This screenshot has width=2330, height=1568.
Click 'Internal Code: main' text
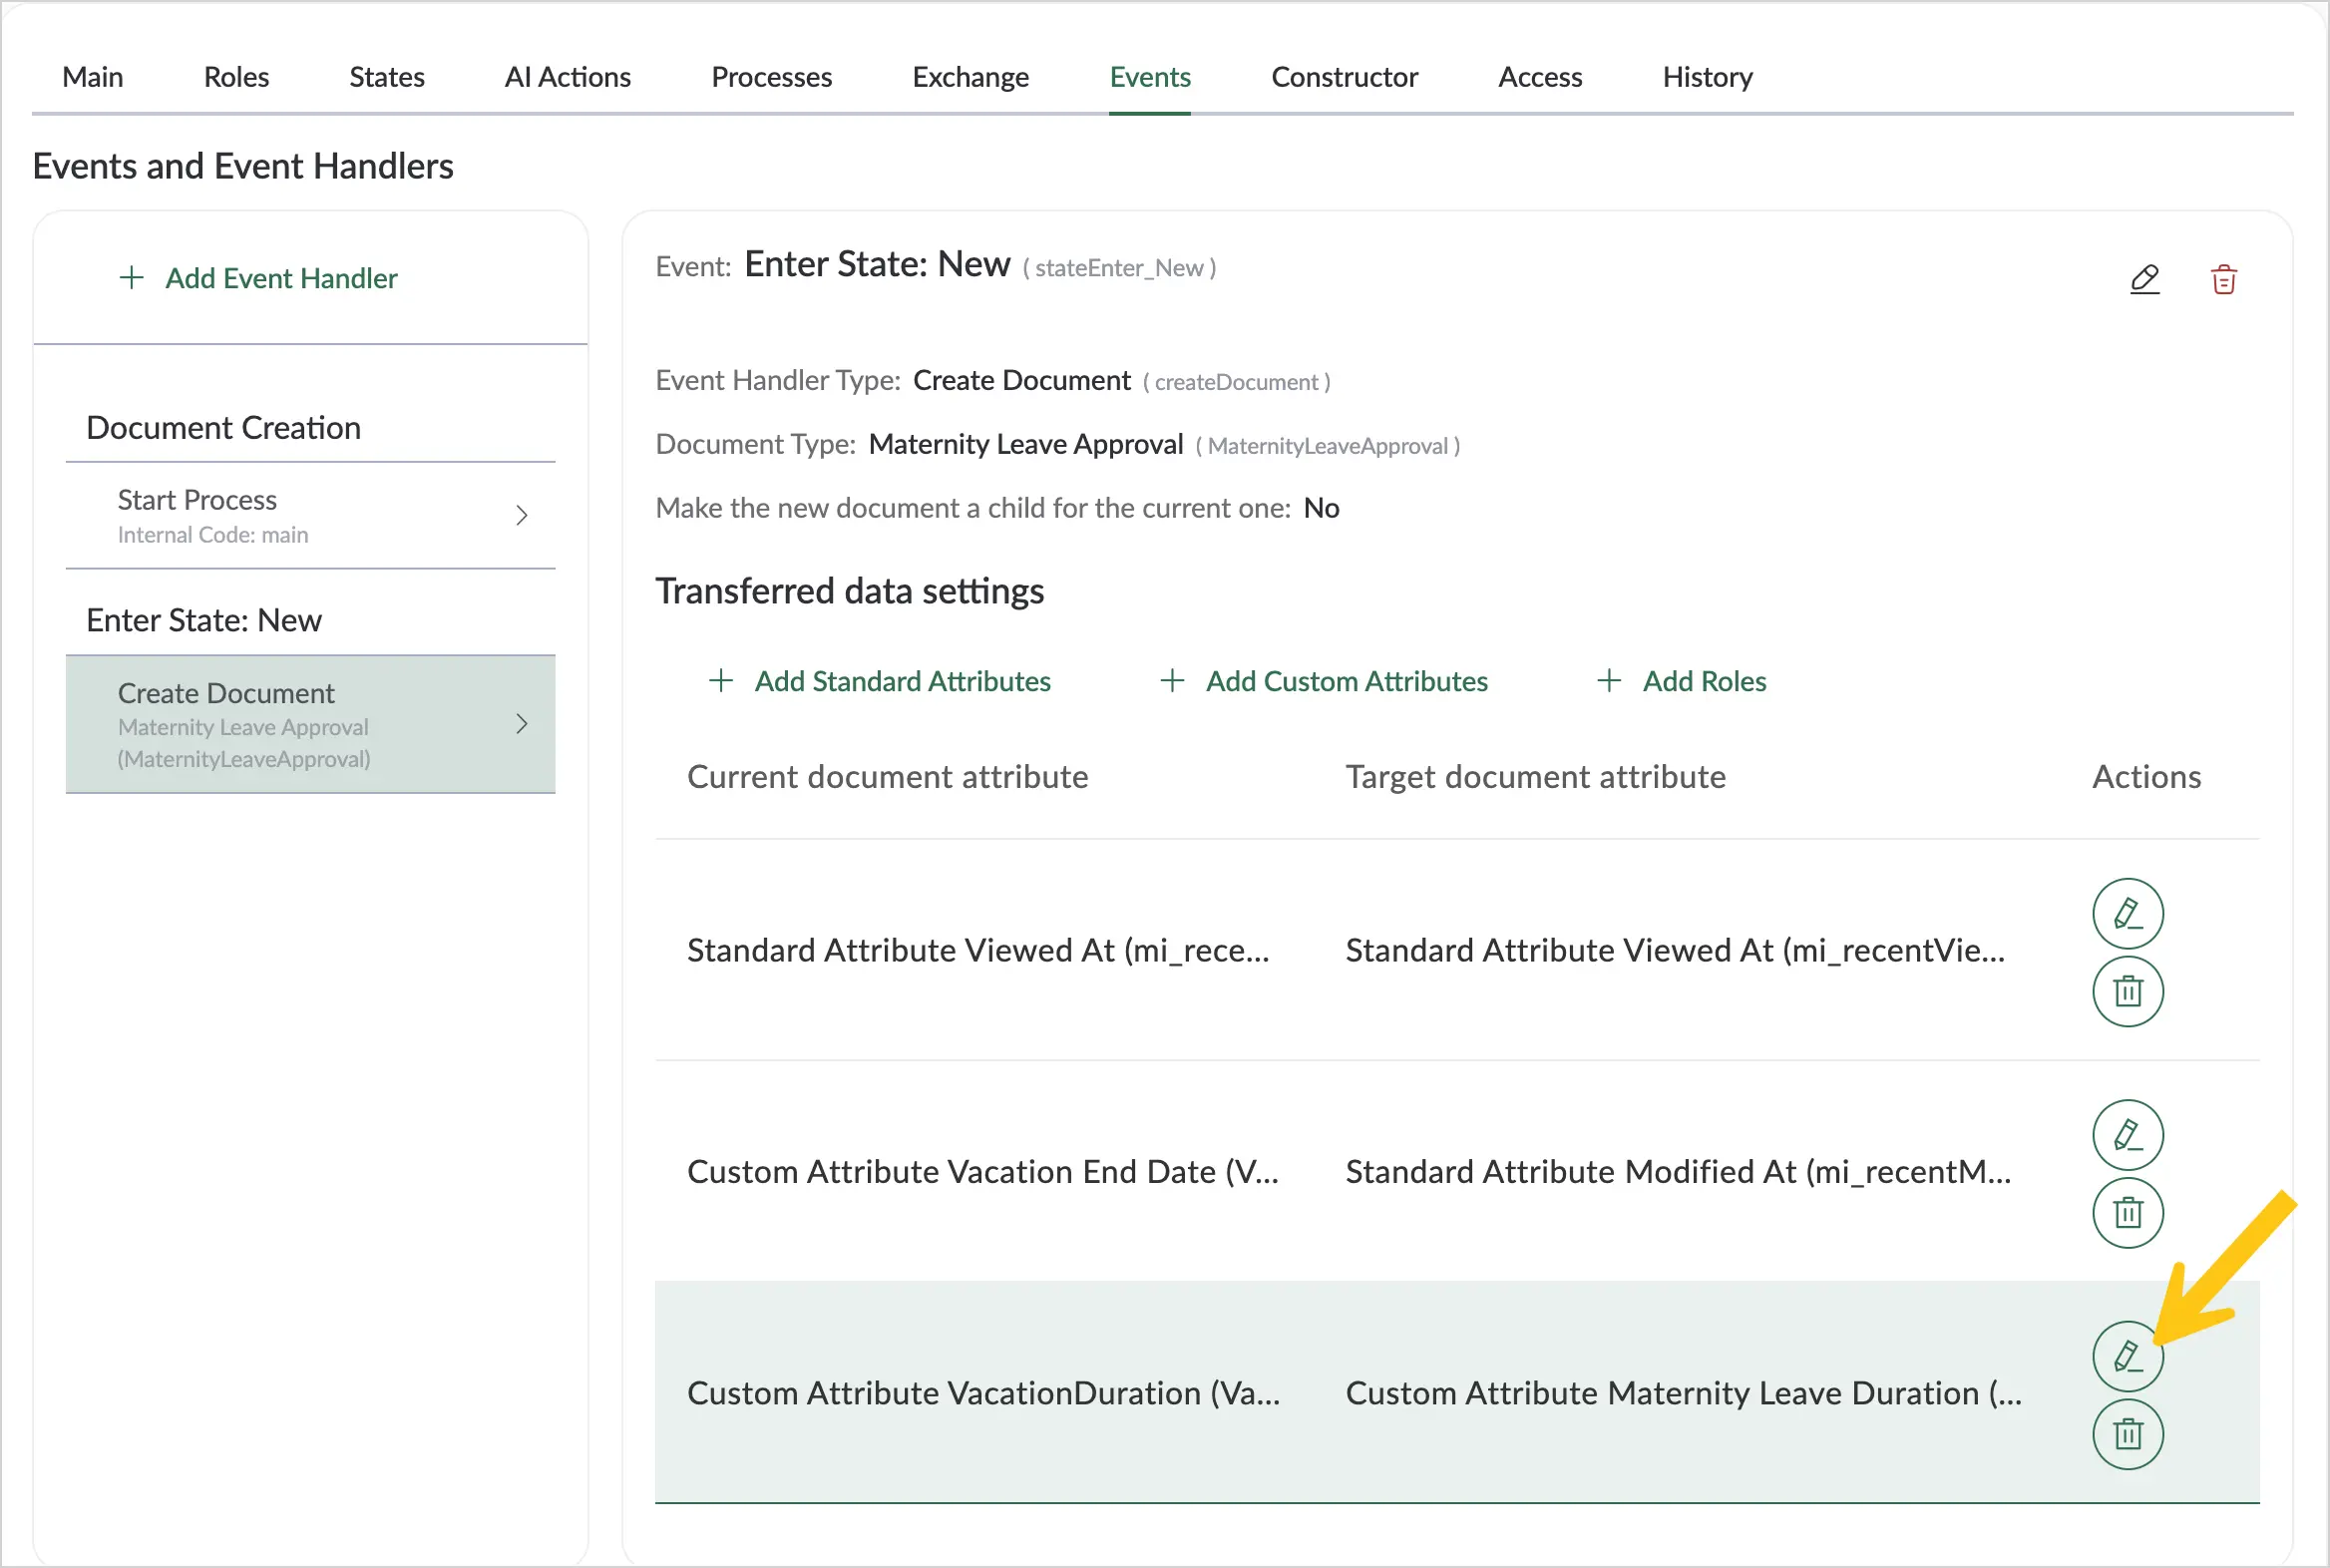point(213,535)
